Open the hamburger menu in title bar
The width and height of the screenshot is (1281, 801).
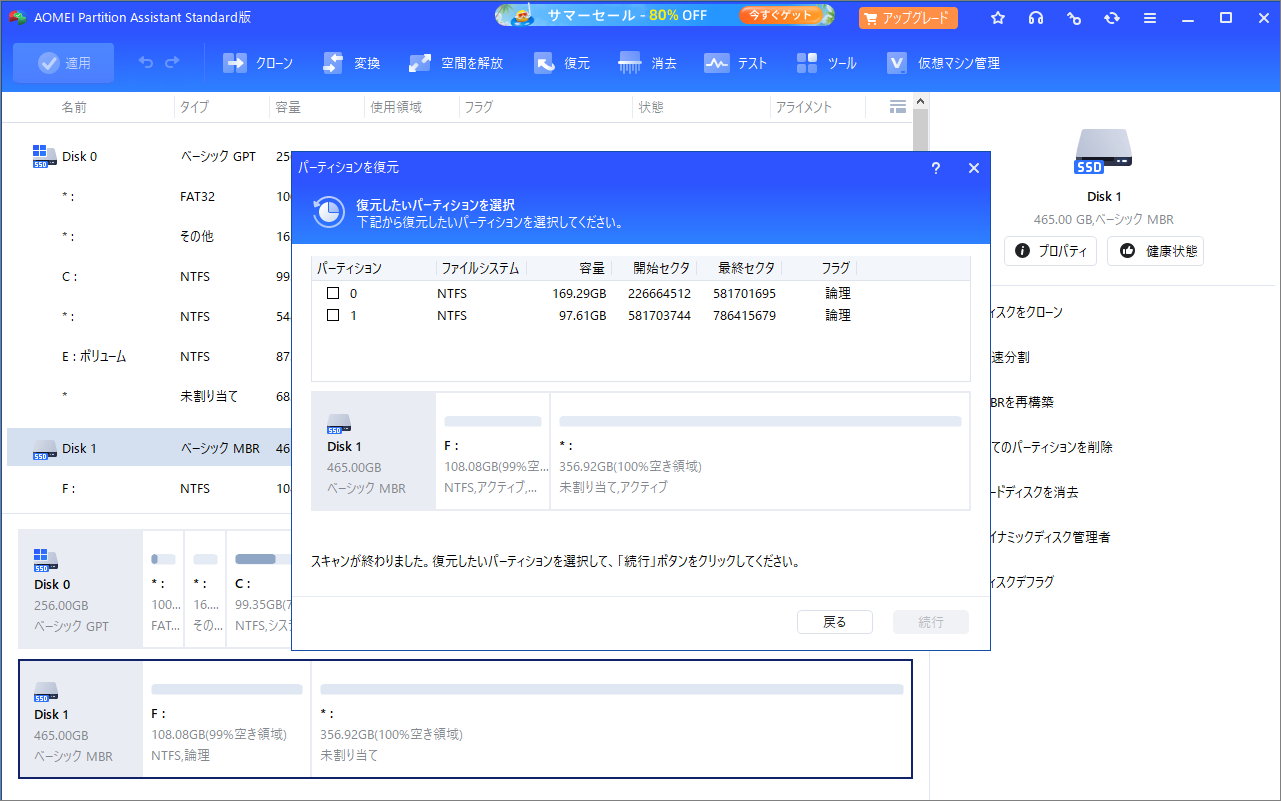click(1150, 18)
